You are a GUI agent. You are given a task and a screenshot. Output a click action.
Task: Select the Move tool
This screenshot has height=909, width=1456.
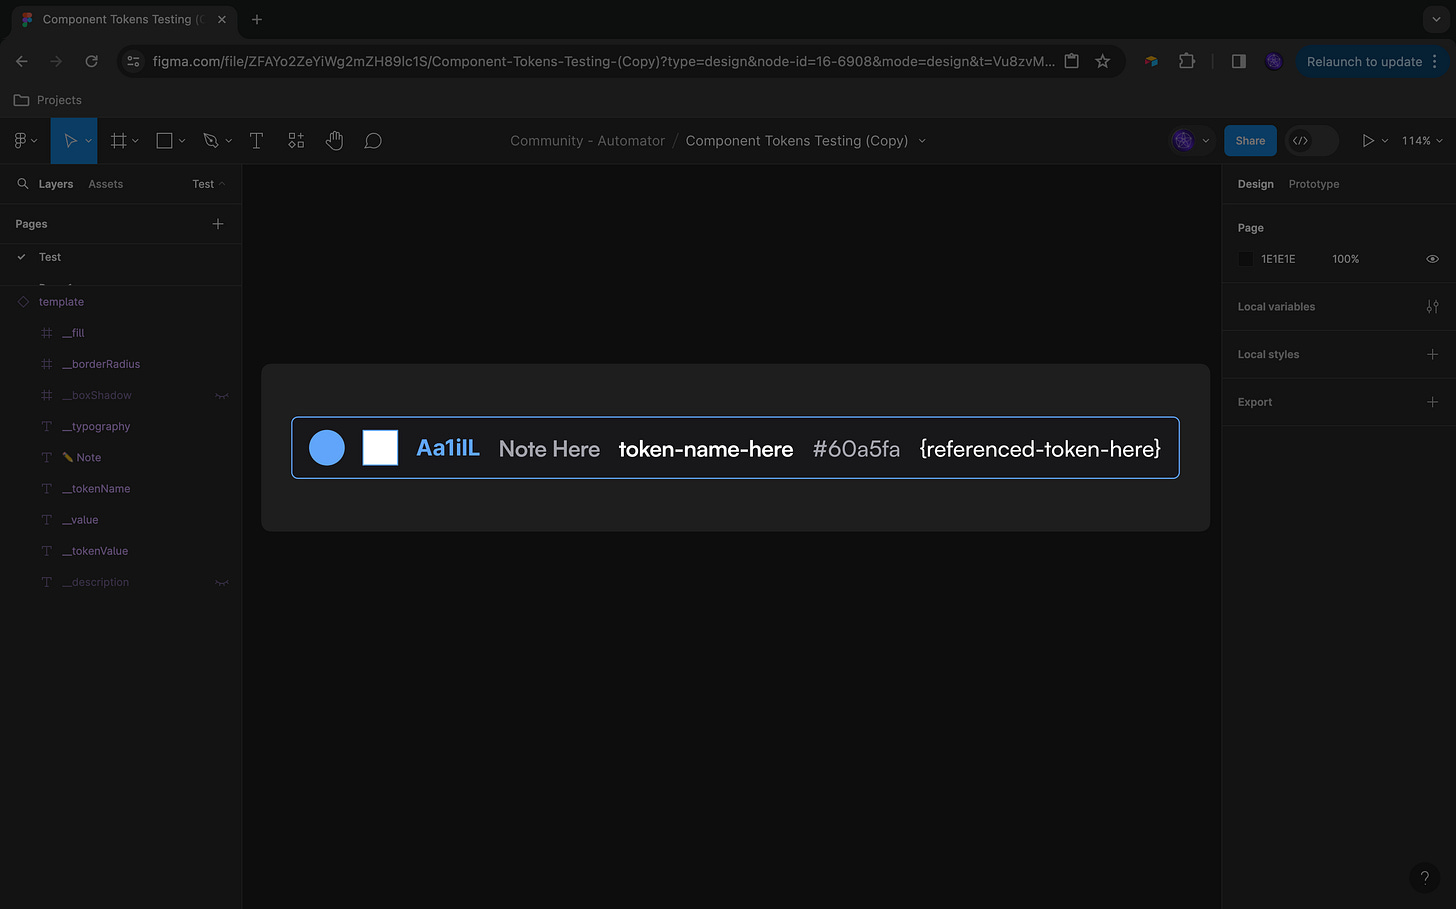(x=69, y=141)
